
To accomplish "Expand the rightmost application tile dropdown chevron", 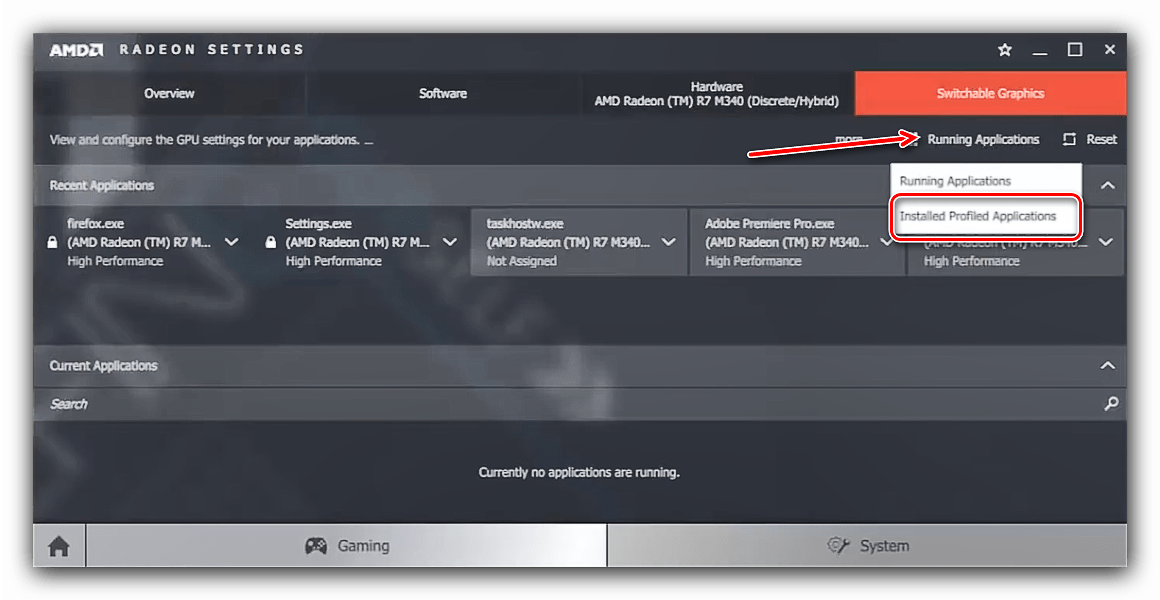I will click(x=1107, y=242).
